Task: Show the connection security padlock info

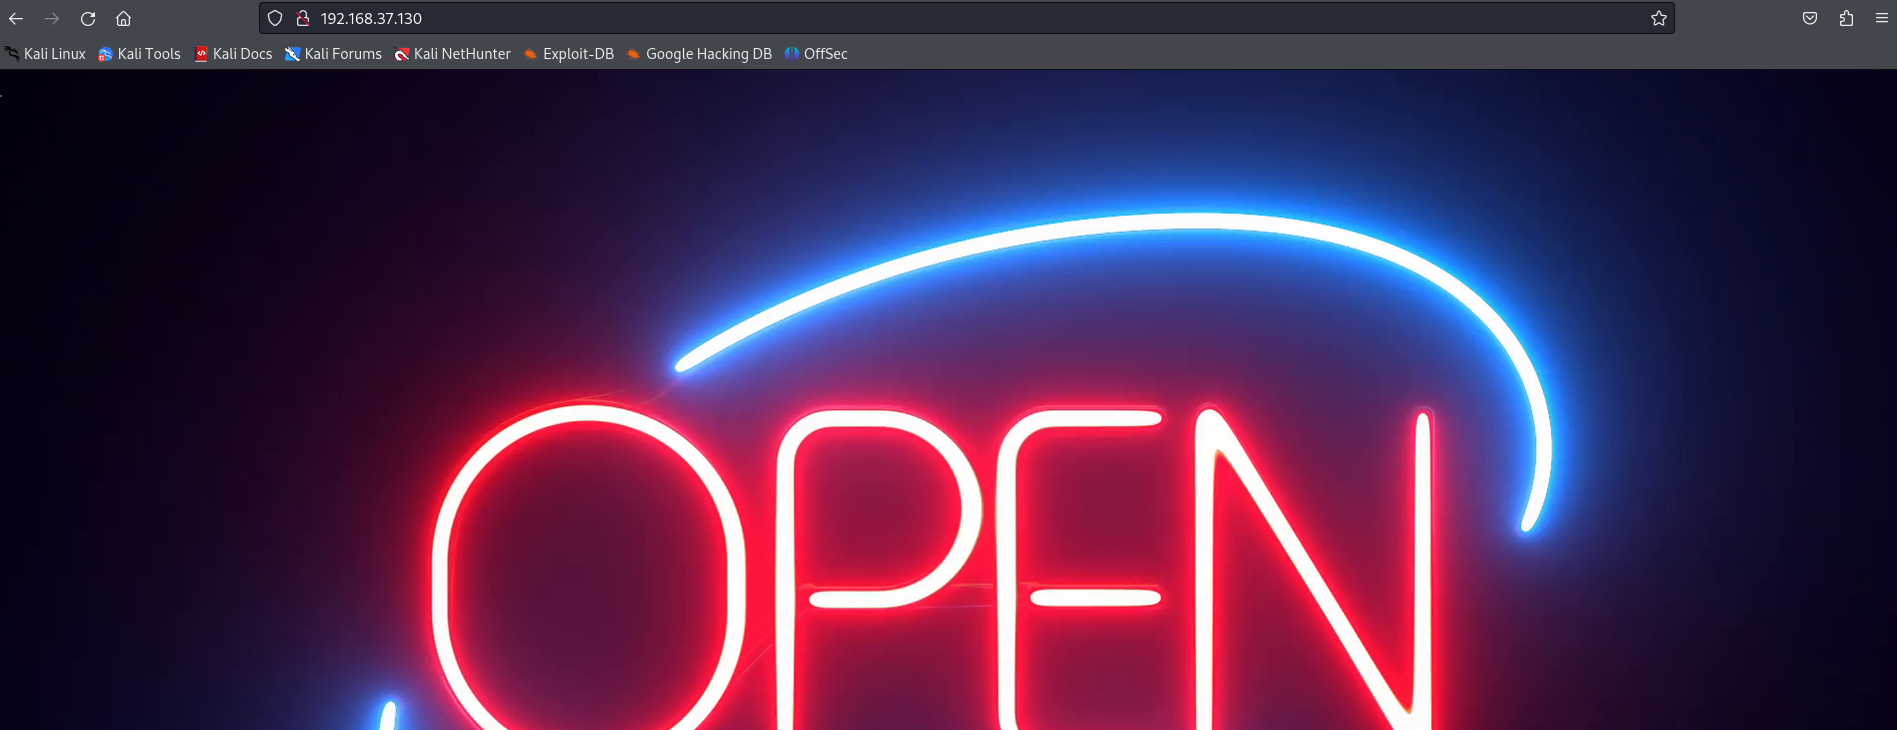Action: [x=302, y=18]
